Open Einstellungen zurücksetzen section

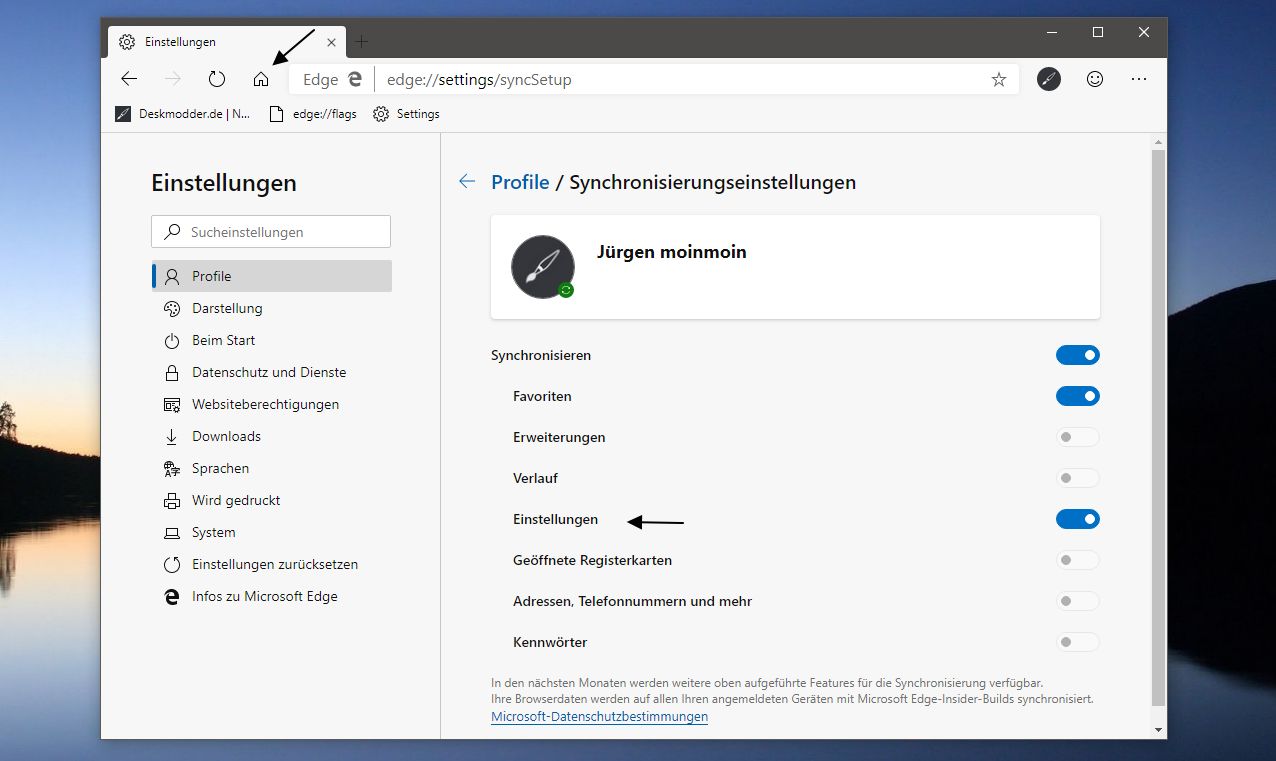click(x=271, y=564)
